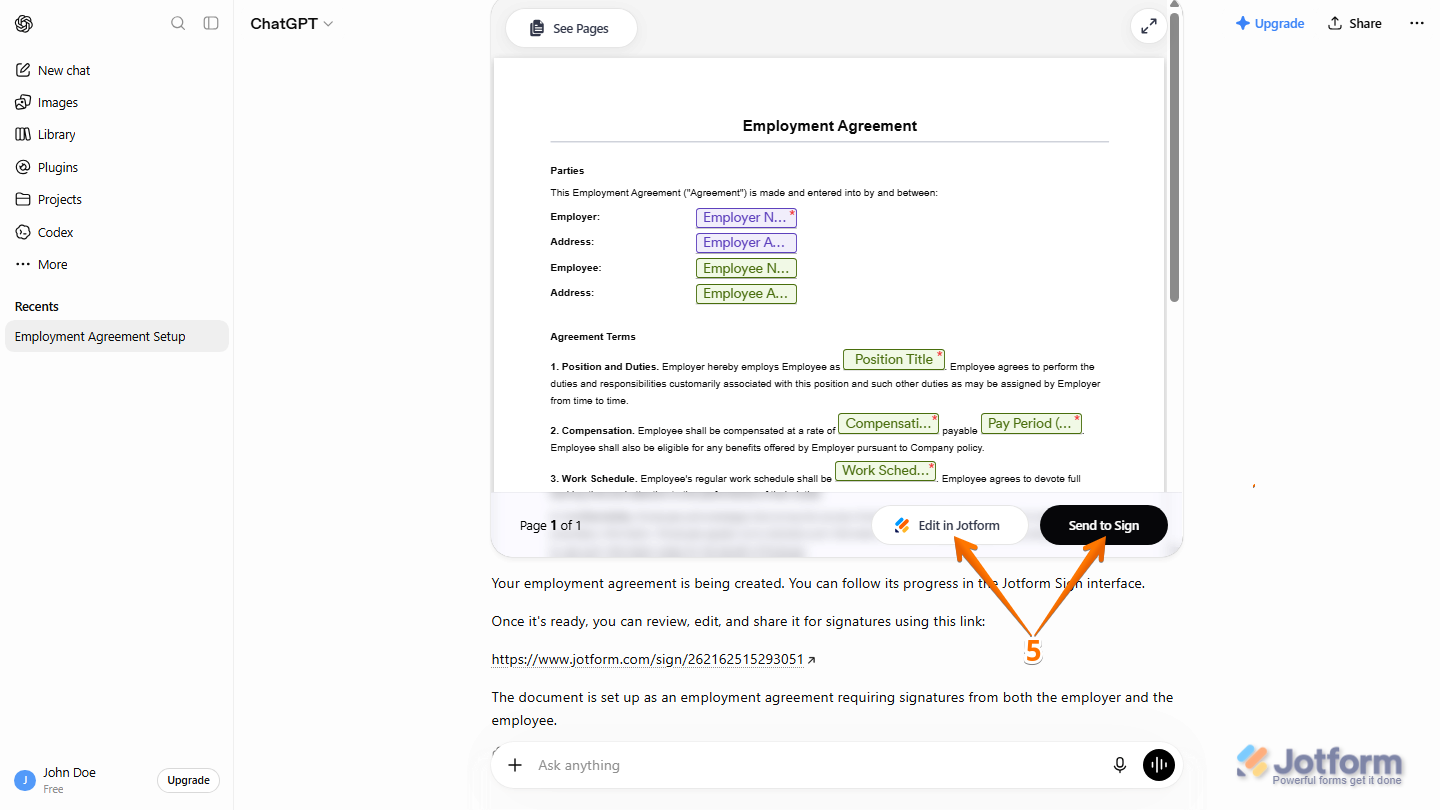Click the Employee A… address field
The image size is (1440, 810).
(746, 294)
